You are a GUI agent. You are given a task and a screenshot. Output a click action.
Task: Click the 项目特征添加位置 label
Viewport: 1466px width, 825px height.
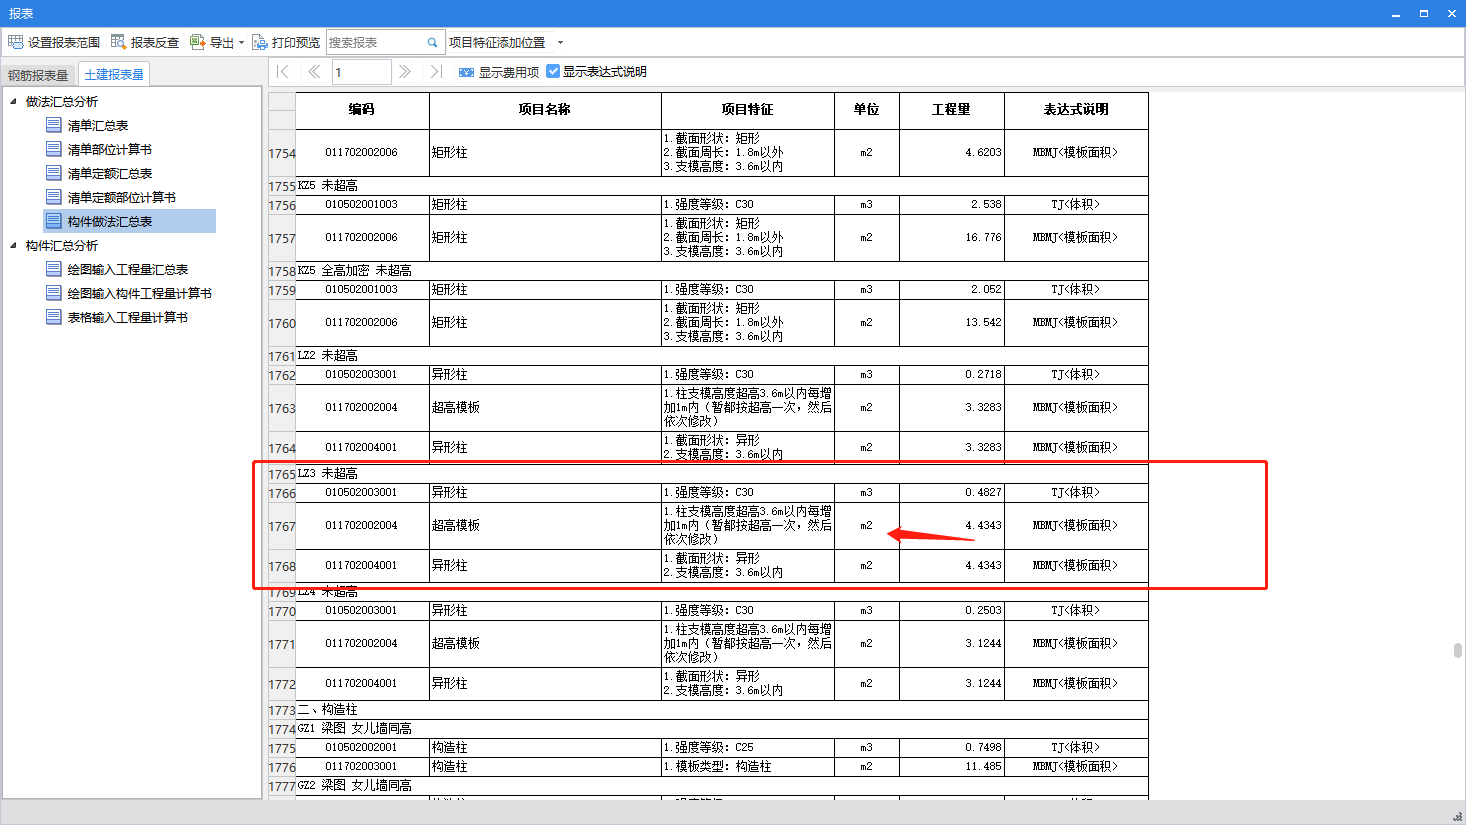pyautogui.click(x=497, y=43)
